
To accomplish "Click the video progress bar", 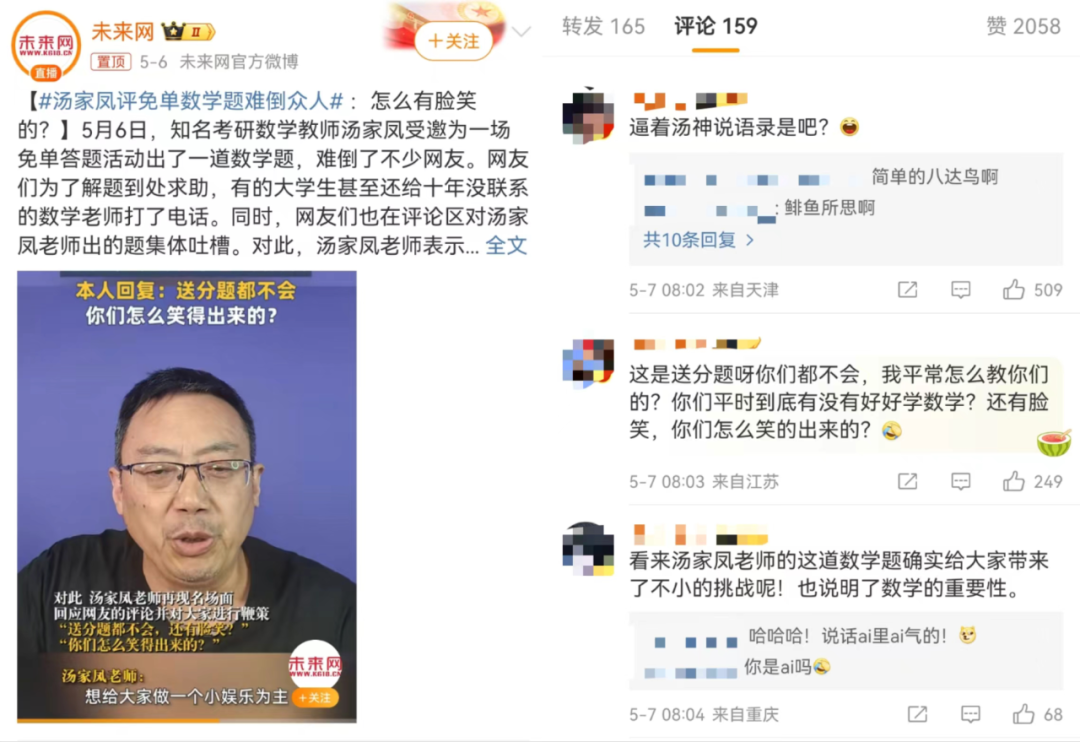I will click(187, 720).
